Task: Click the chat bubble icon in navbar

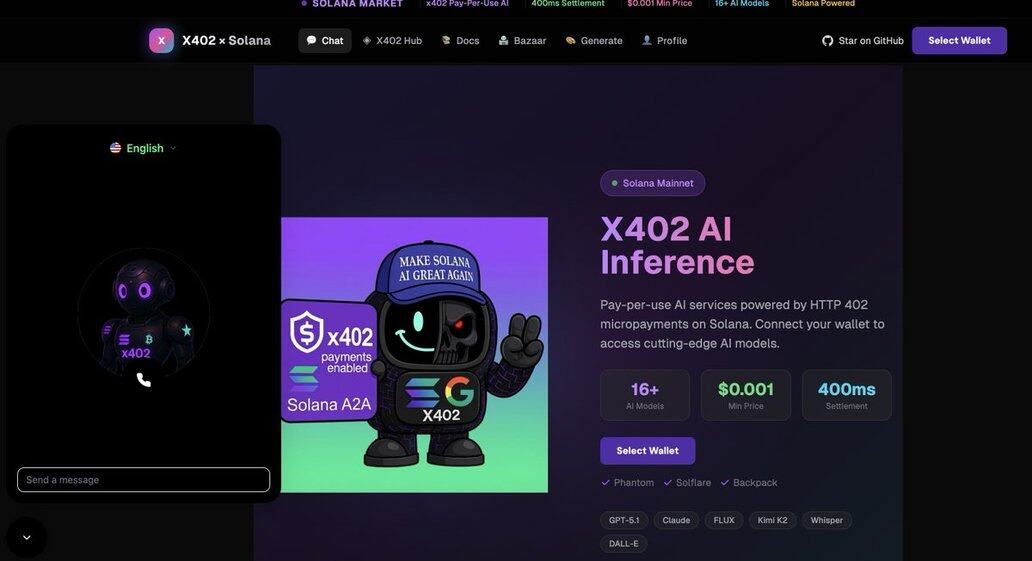Action: 311,40
